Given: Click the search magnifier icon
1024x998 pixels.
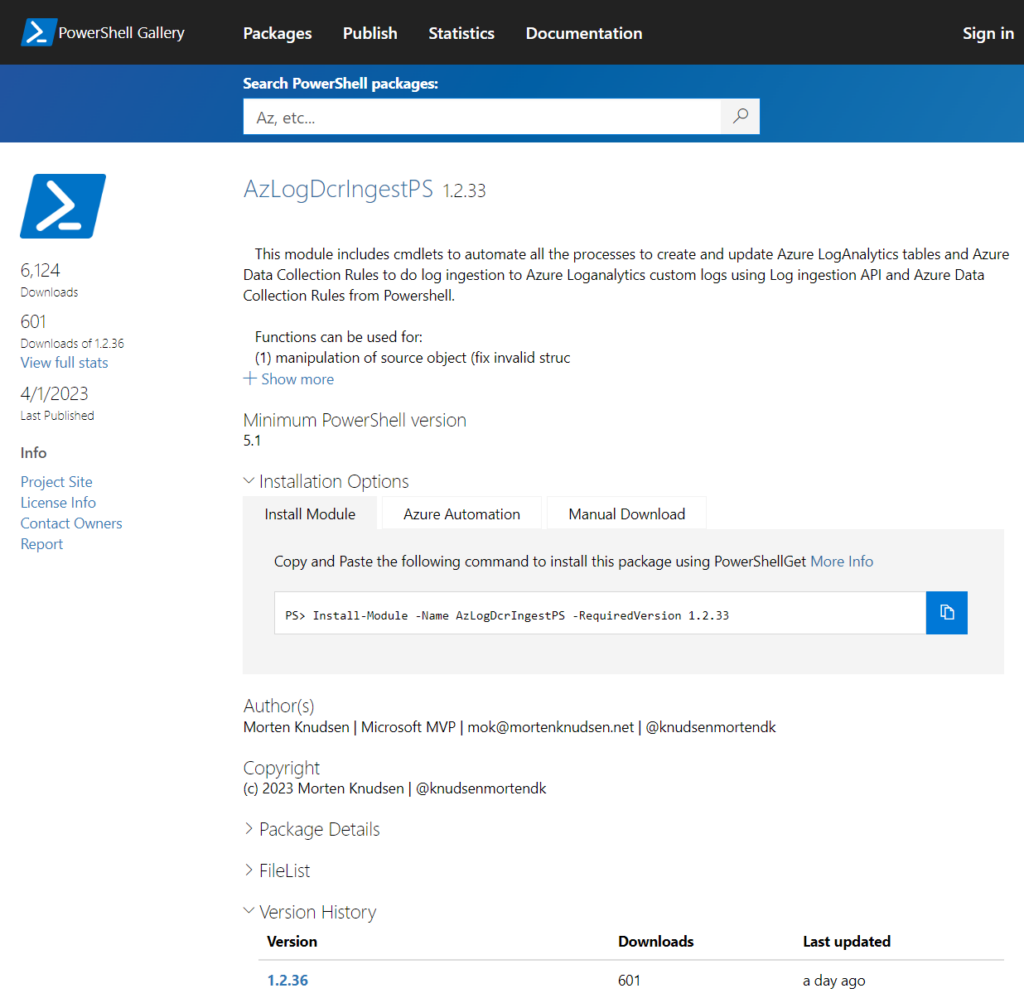Looking at the screenshot, I should tap(740, 116).
